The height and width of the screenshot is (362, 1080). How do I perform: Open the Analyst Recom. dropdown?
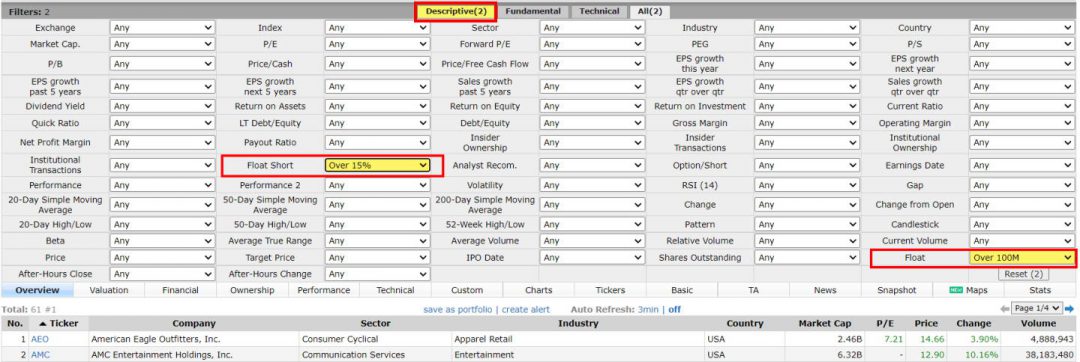(x=592, y=165)
